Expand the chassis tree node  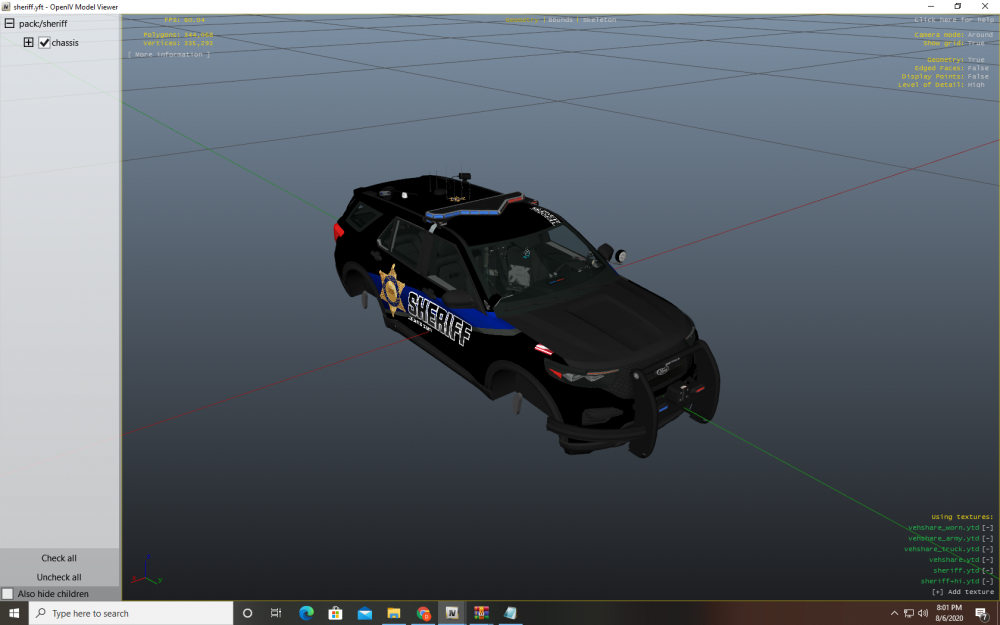[x=28, y=43]
